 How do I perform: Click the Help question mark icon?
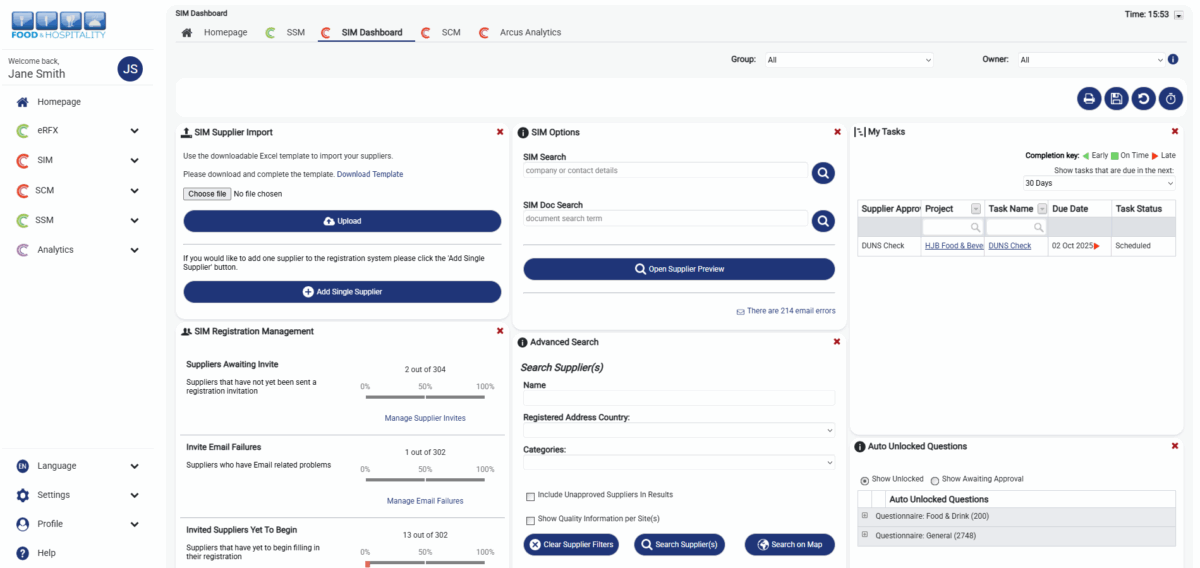(22, 553)
